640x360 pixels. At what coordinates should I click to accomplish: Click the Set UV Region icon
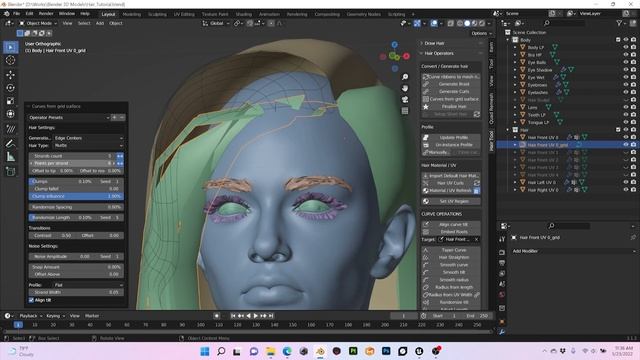(x=426, y=201)
